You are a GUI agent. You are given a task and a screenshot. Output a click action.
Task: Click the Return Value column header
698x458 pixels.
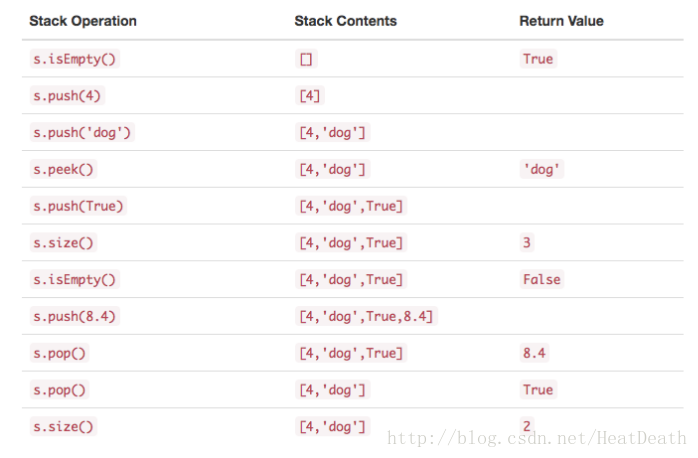[561, 21]
